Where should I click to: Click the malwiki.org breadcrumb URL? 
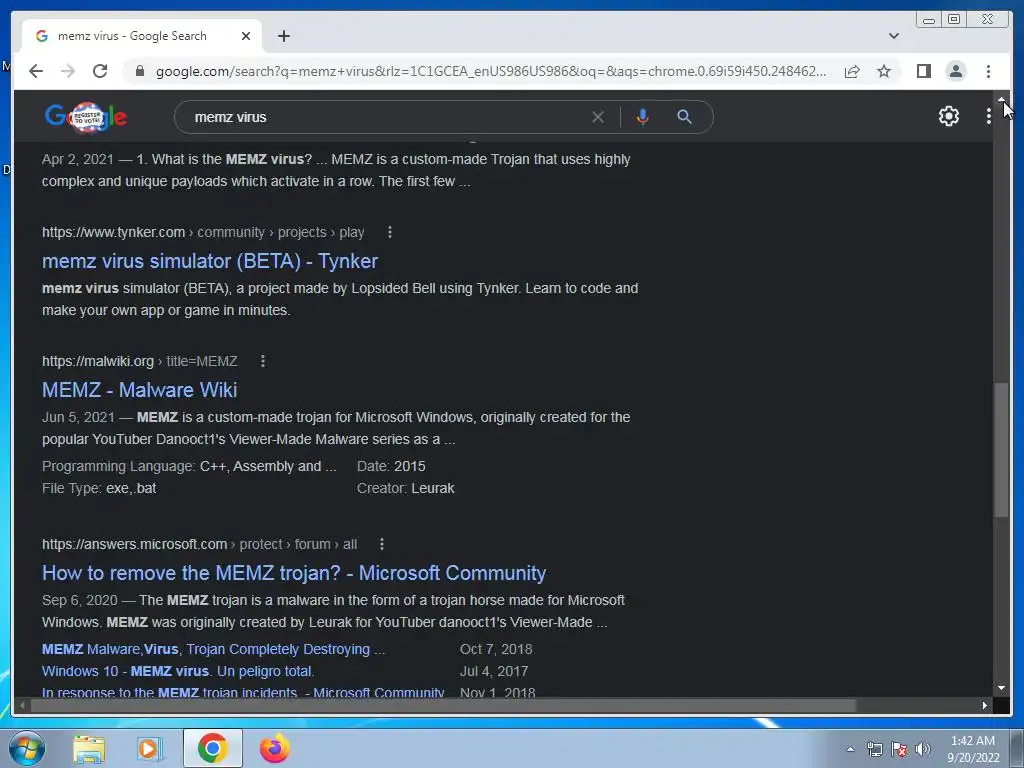pos(140,360)
